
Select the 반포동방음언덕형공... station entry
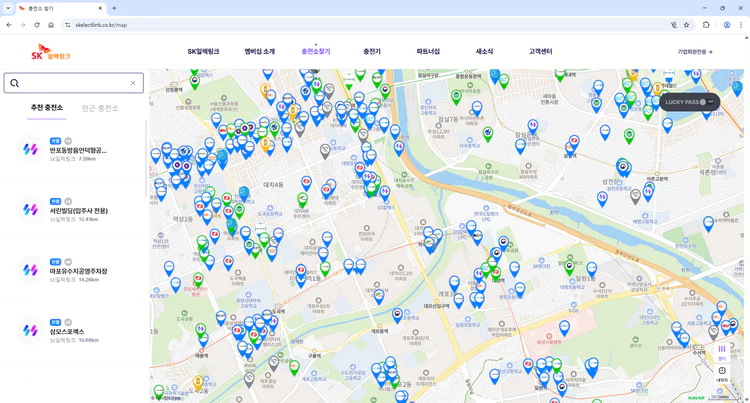(x=73, y=150)
